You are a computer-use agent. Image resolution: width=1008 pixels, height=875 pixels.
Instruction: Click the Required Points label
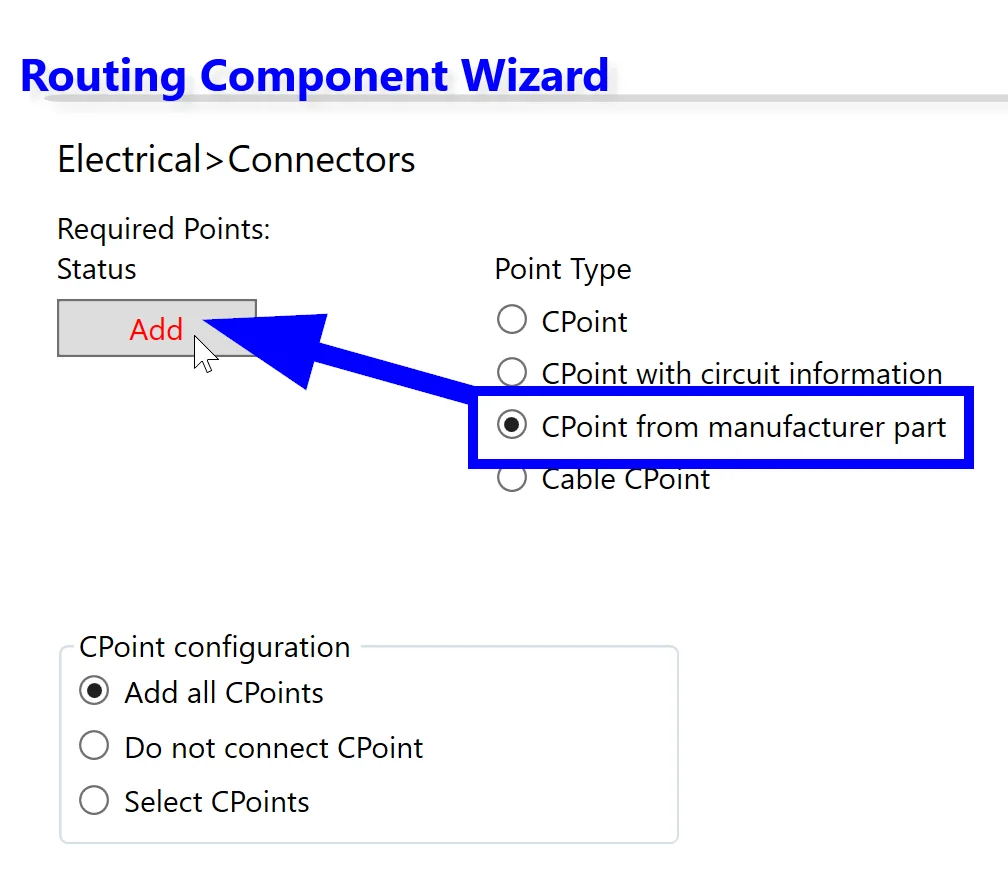[x=164, y=229]
